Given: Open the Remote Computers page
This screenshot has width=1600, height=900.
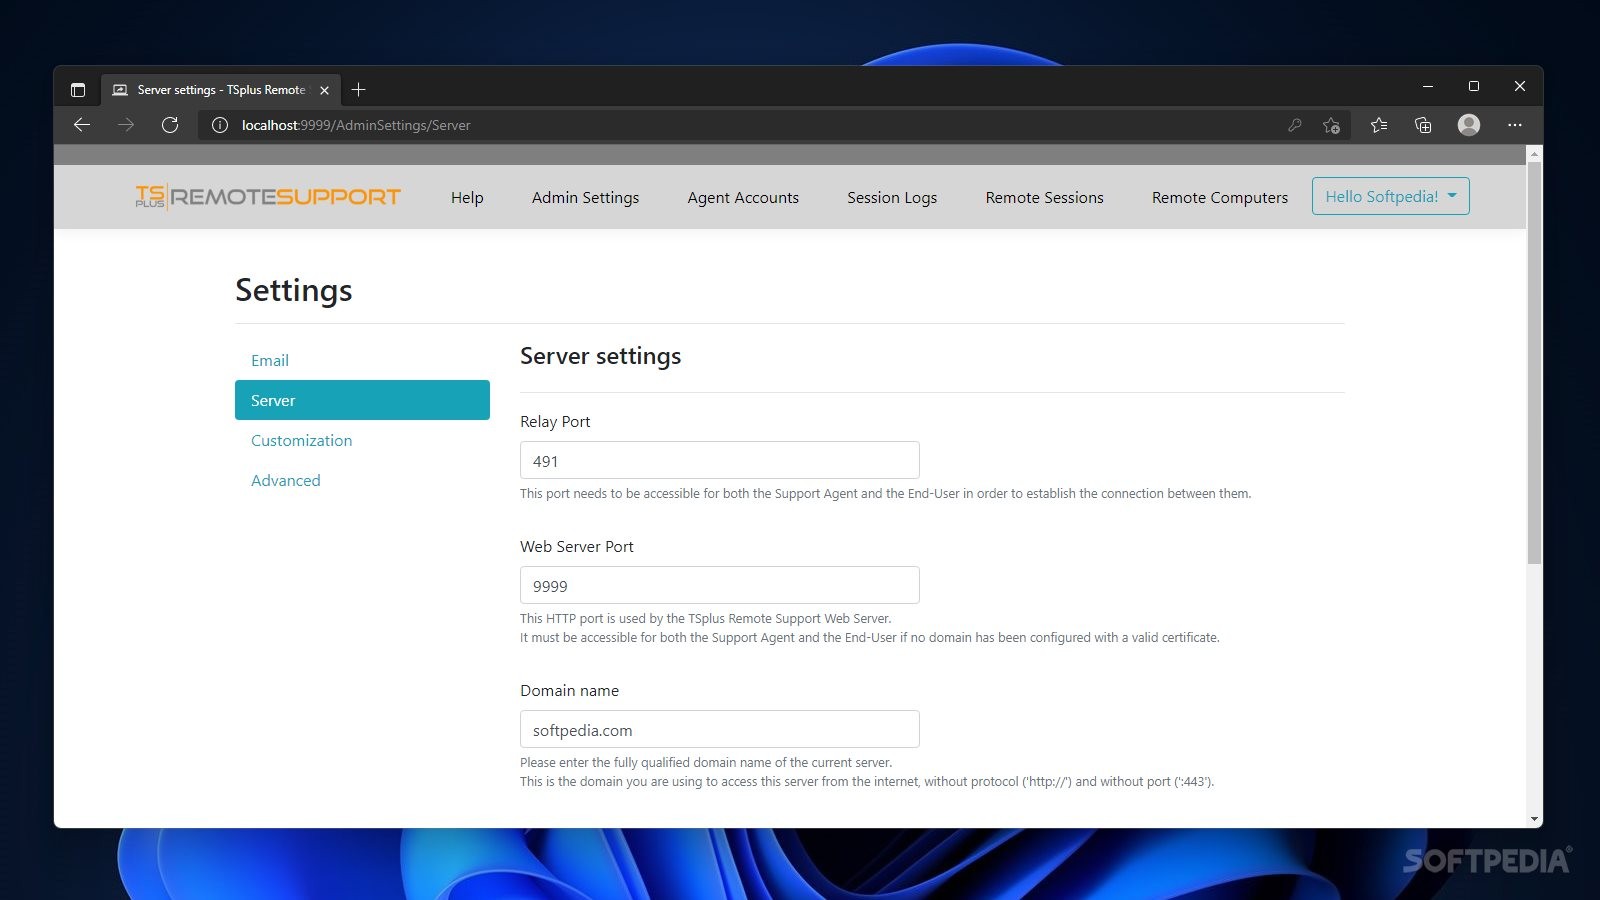Looking at the screenshot, I should [1220, 197].
